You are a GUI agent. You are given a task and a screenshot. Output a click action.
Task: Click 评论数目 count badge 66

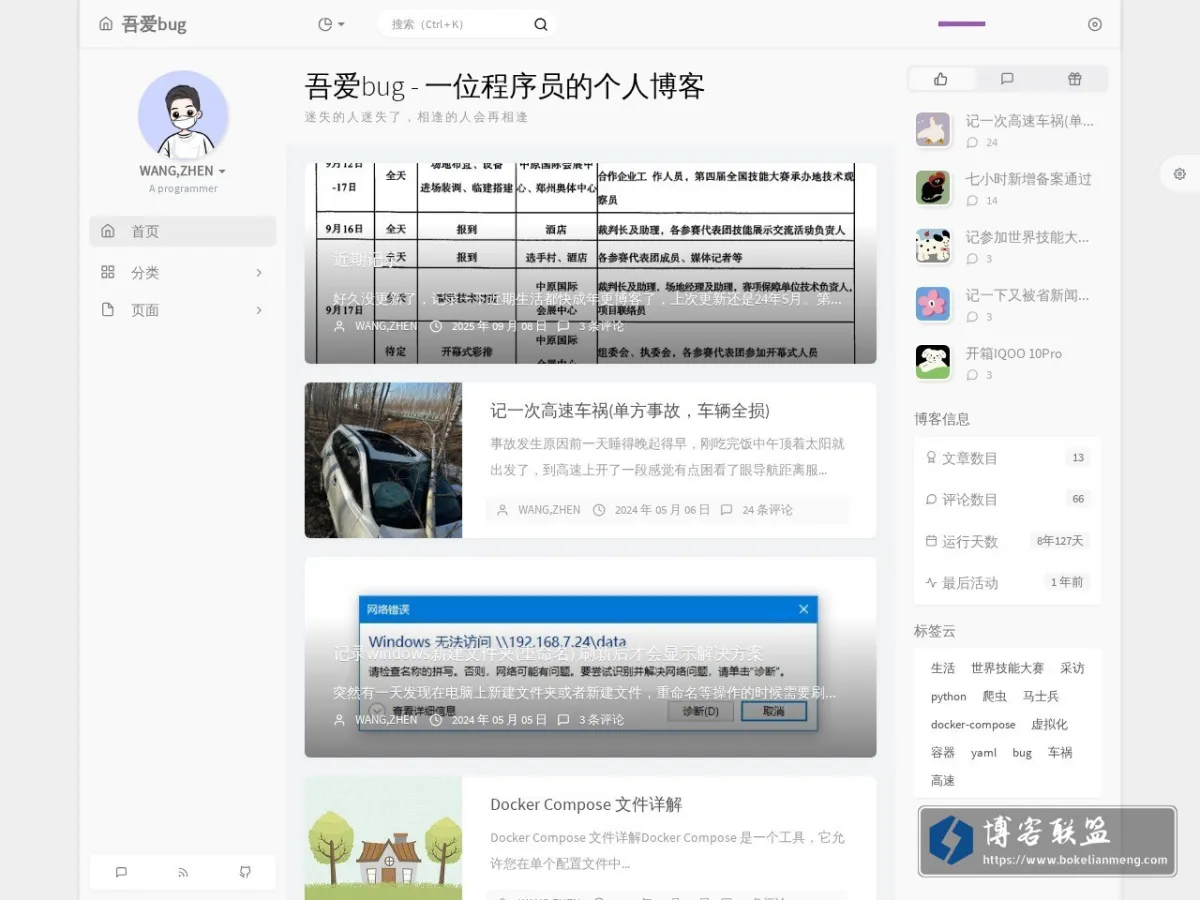click(1077, 499)
